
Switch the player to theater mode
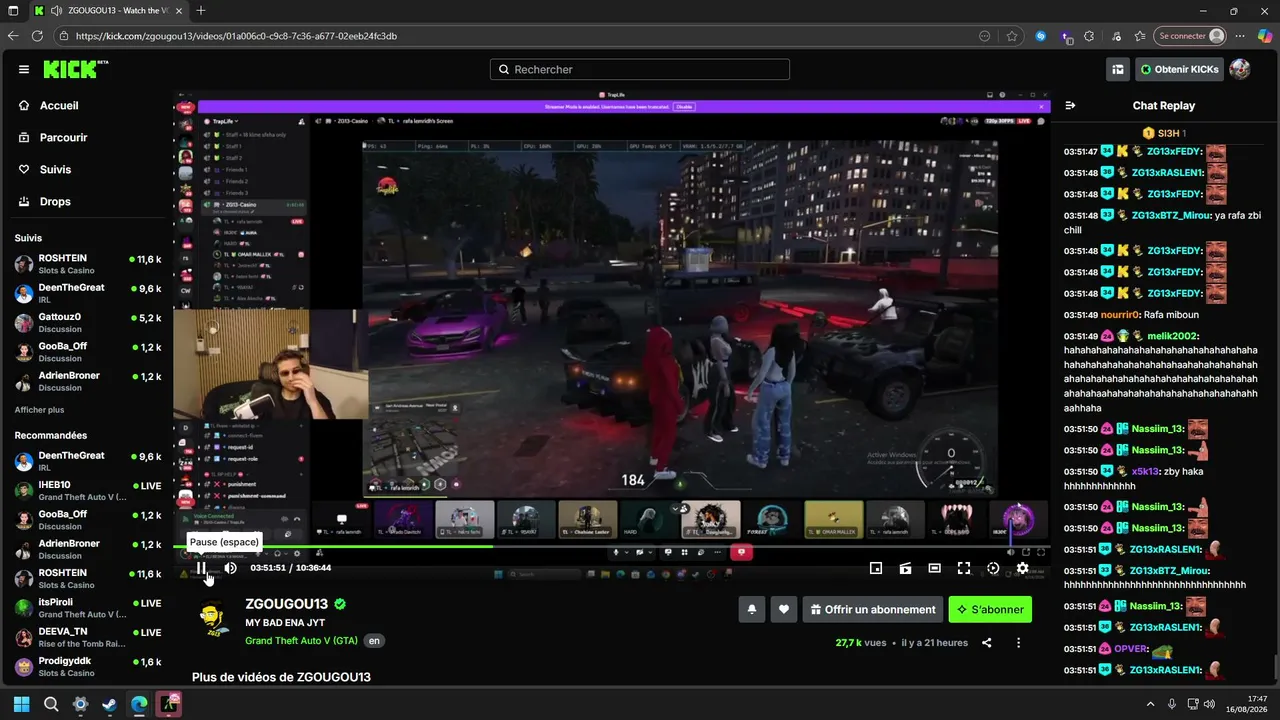(x=934, y=568)
